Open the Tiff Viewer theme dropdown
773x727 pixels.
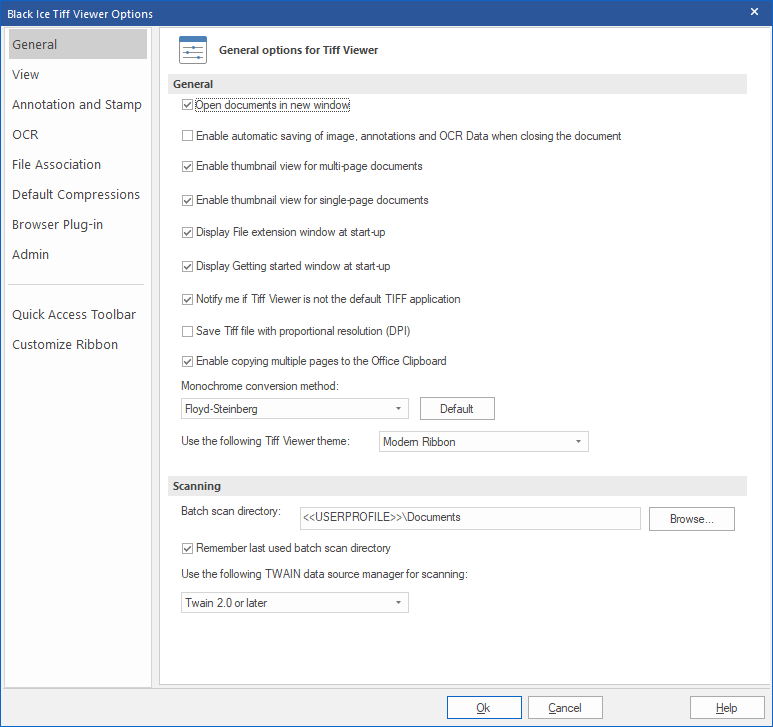click(484, 442)
